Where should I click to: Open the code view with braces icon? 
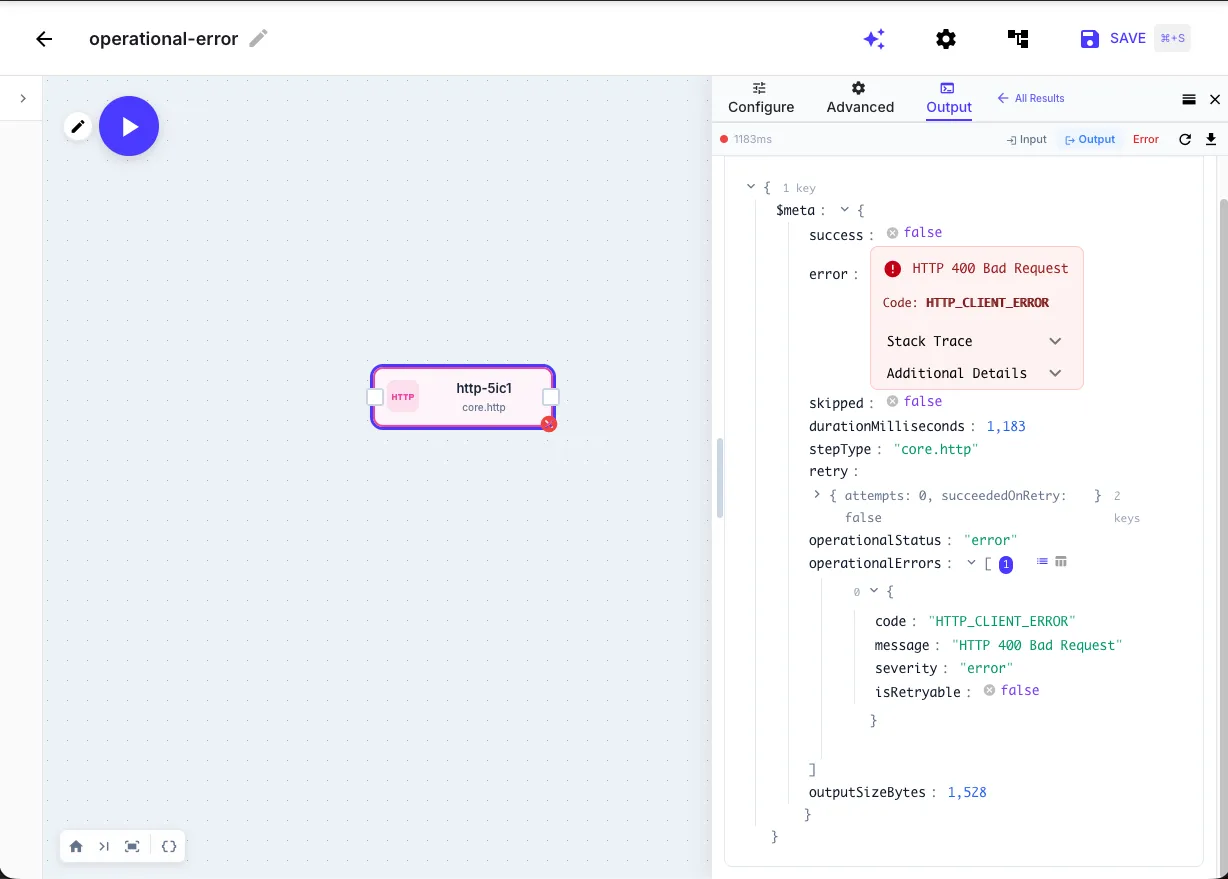point(169,846)
